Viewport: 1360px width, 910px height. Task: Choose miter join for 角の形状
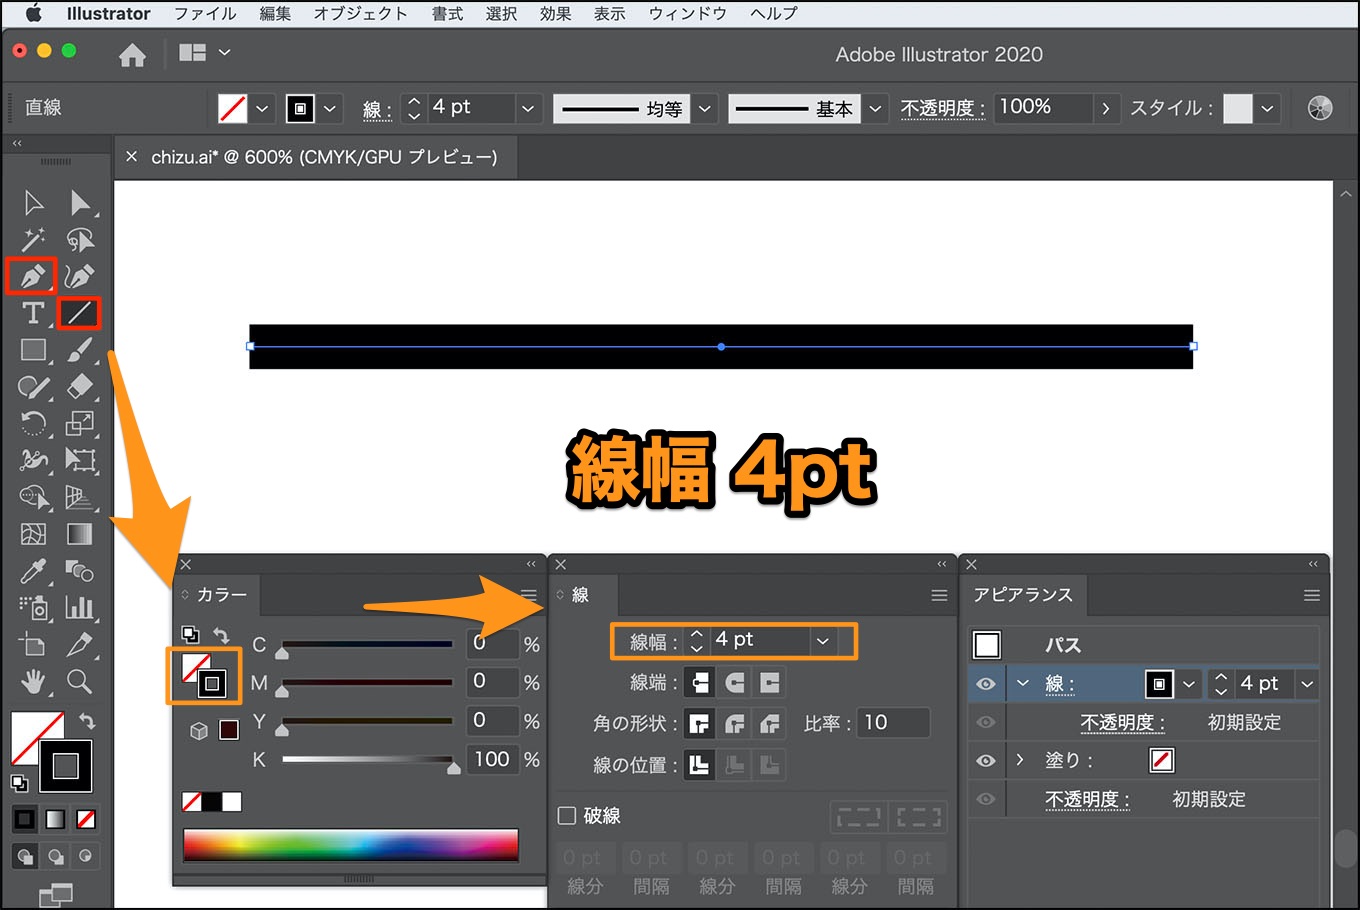700,723
